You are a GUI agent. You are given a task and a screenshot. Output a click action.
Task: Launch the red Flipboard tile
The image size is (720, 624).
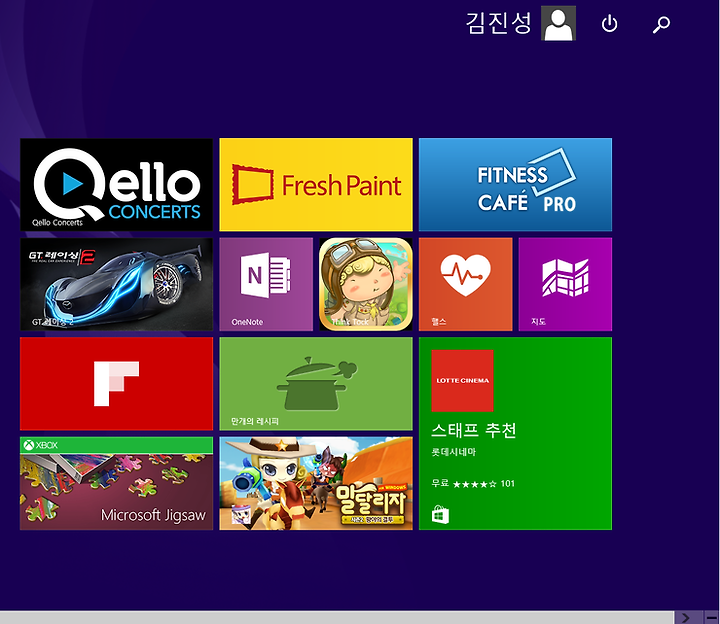[116, 384]
